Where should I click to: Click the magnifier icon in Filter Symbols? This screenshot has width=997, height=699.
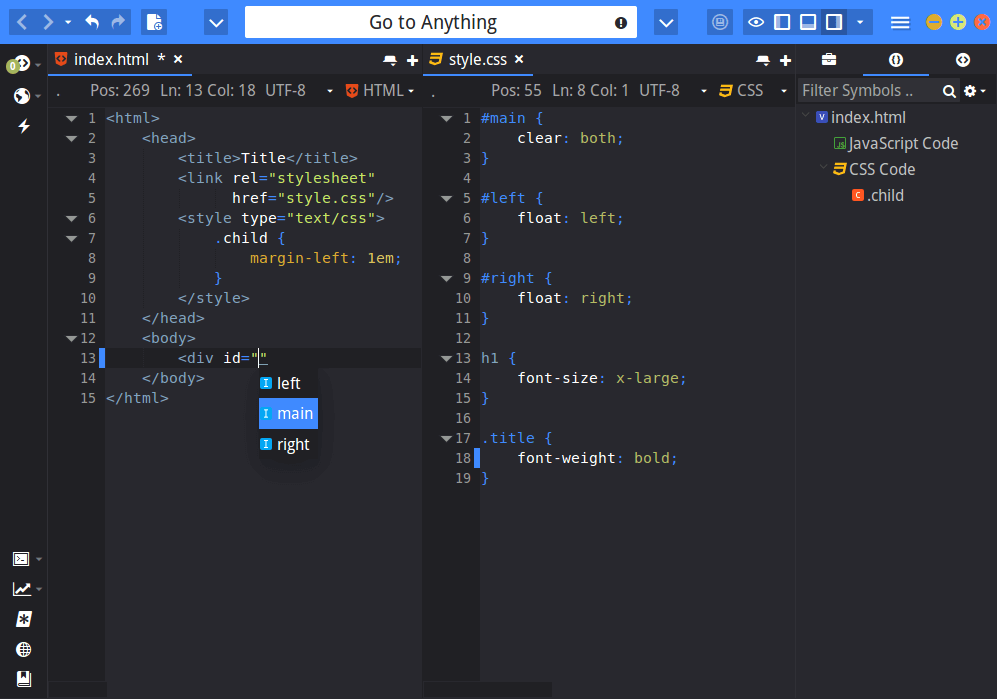coord(949,92)
